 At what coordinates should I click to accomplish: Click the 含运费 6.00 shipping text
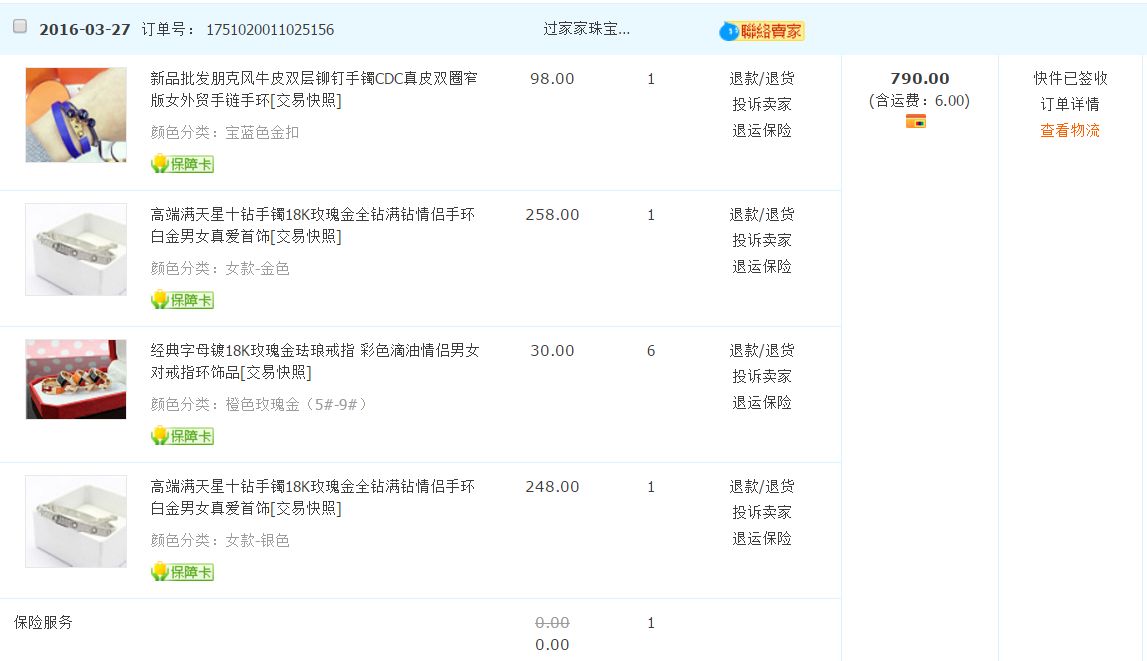tap(920, 101)
